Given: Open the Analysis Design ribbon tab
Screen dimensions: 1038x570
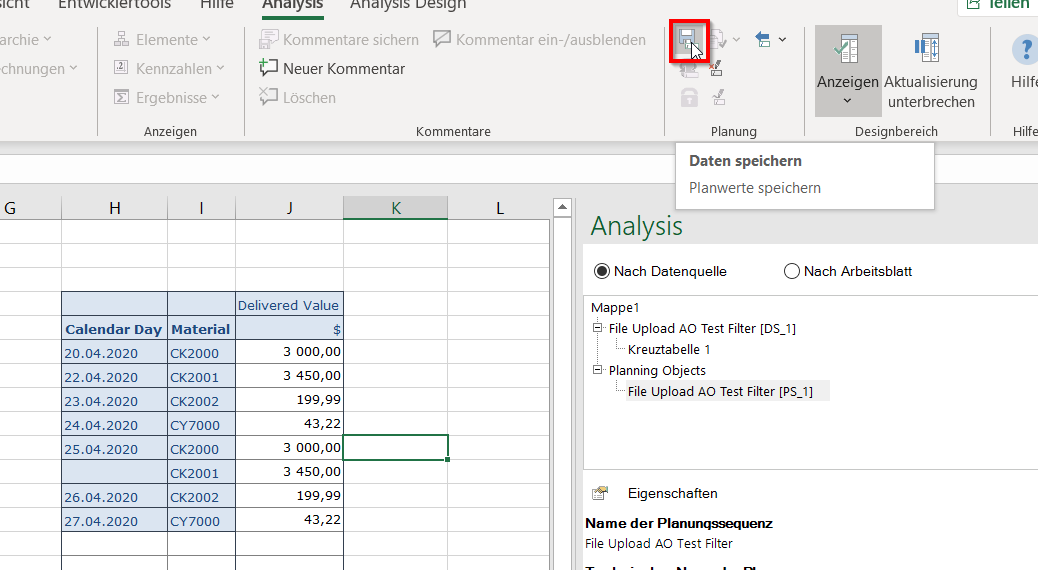Looking at the screenshot, I should pyautogui.click(x=408, y=5).
